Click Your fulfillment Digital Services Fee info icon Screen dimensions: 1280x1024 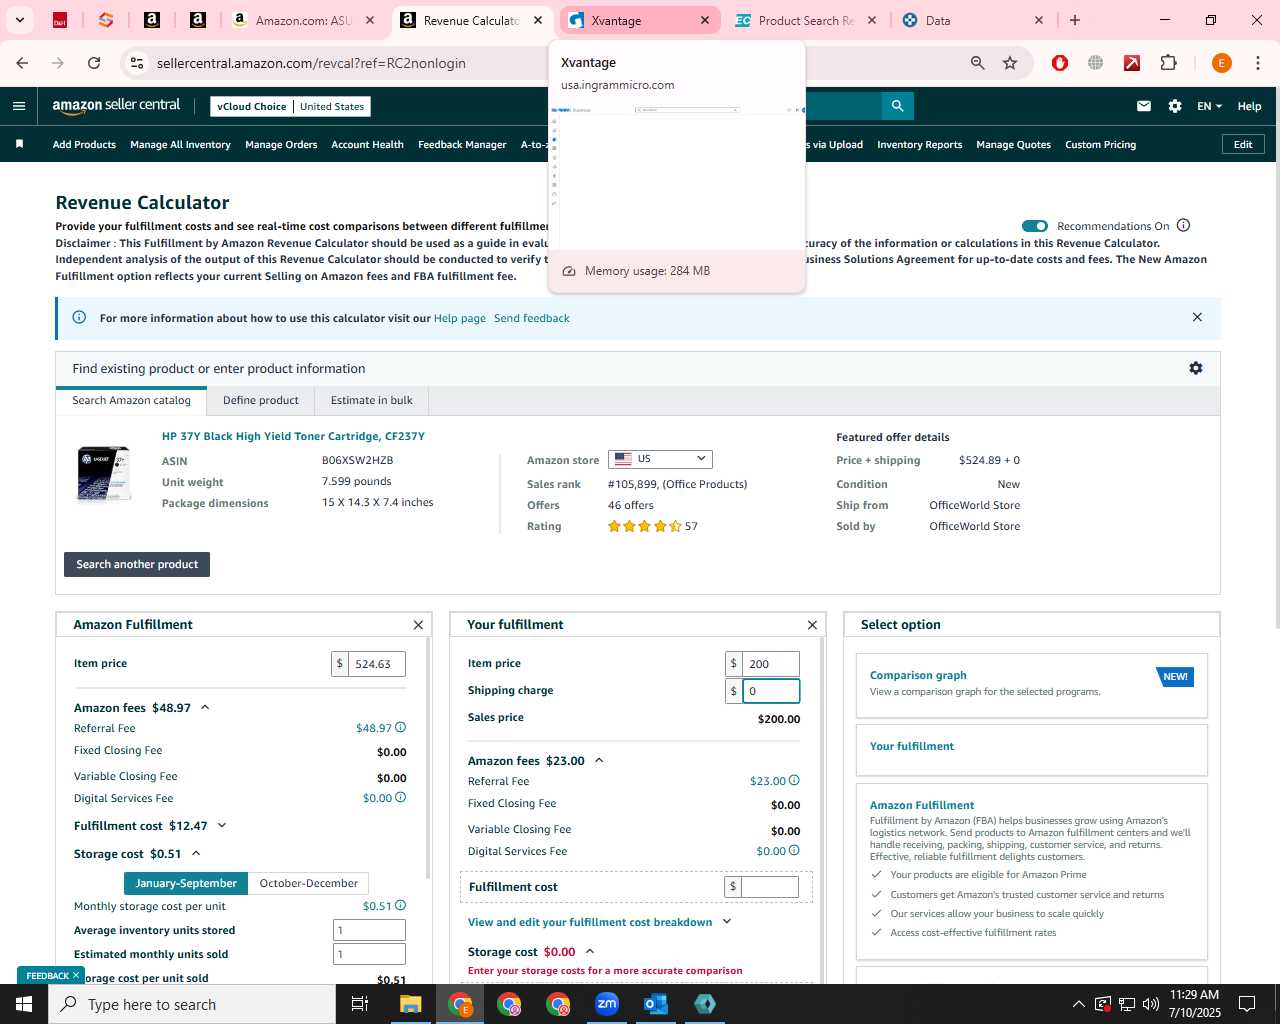(795, 850)
